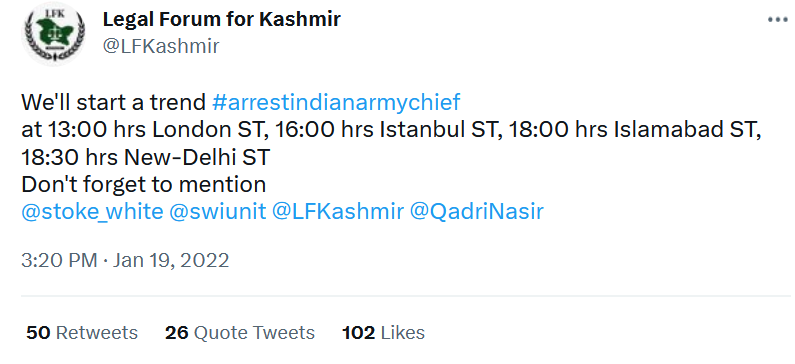Click the number 26 beside Quote Tweets

[x=177, y=333]
